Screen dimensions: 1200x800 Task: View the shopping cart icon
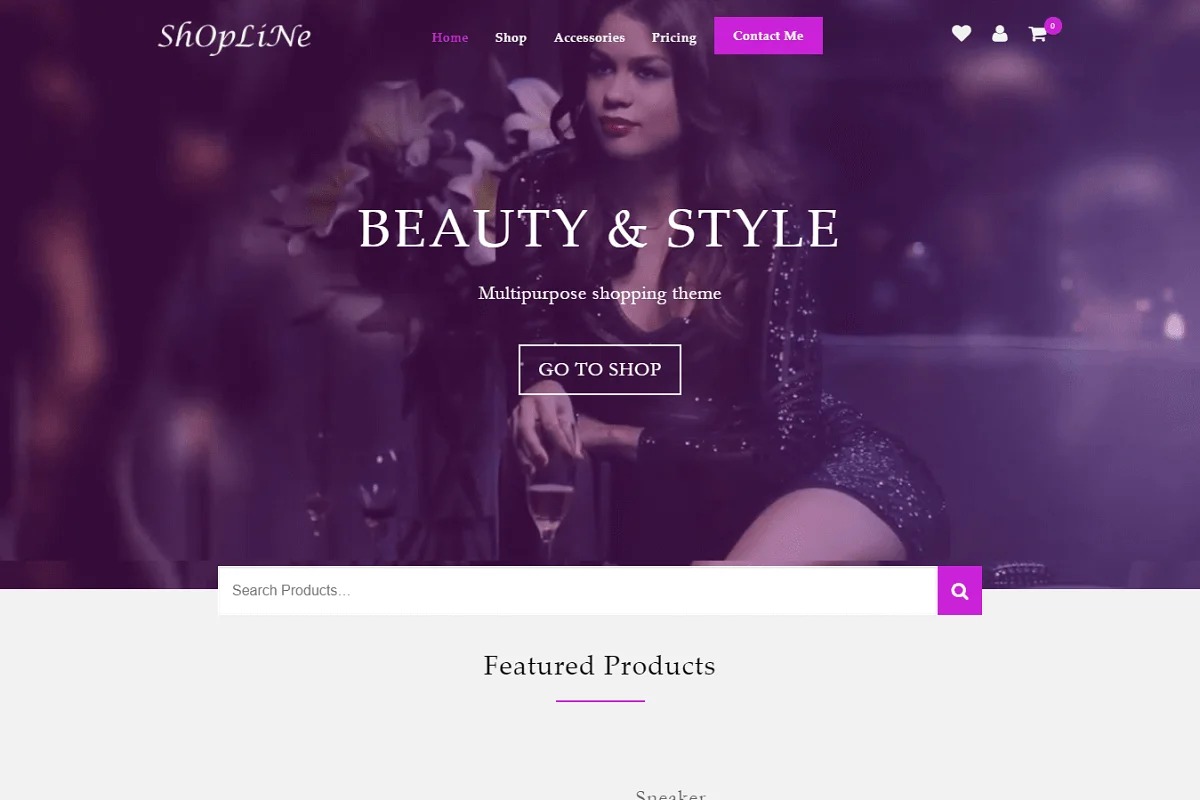[x=1037, y=35]
